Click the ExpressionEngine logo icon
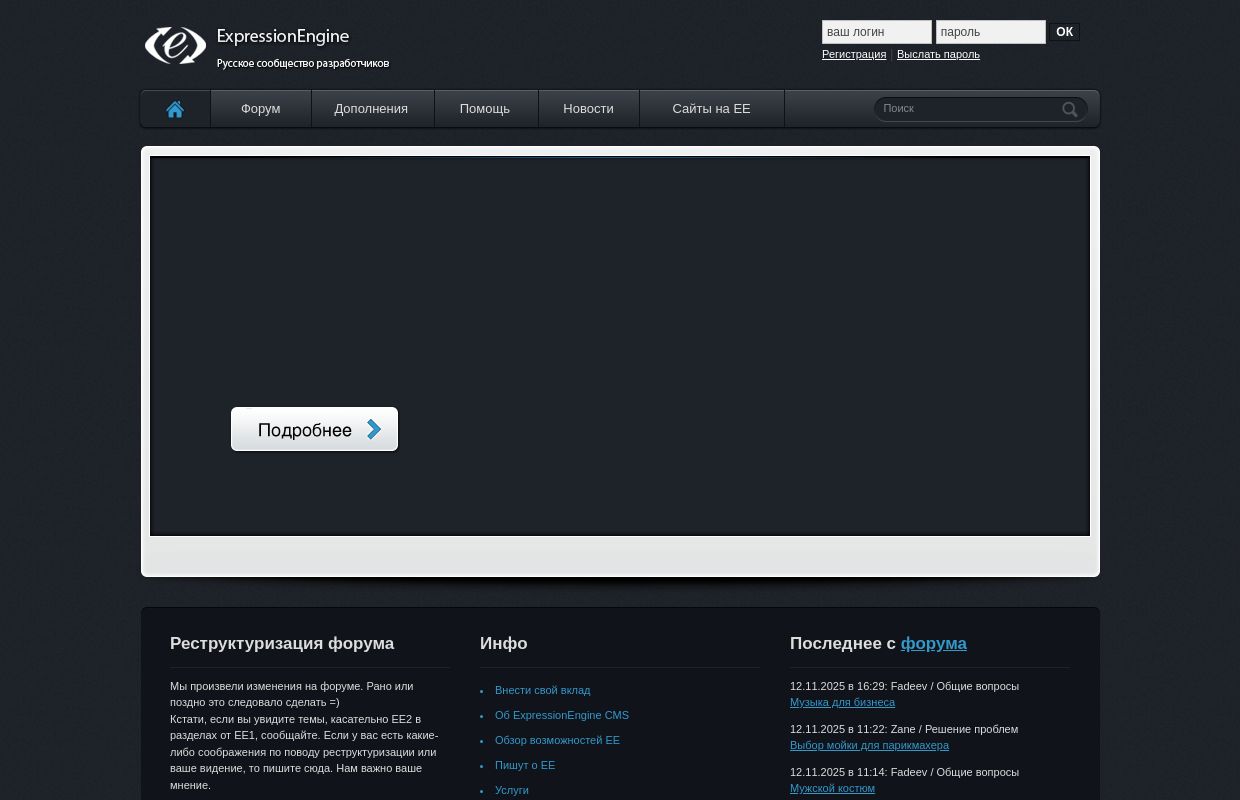Screen dimensions: 1240x800 tap(176, 46)
